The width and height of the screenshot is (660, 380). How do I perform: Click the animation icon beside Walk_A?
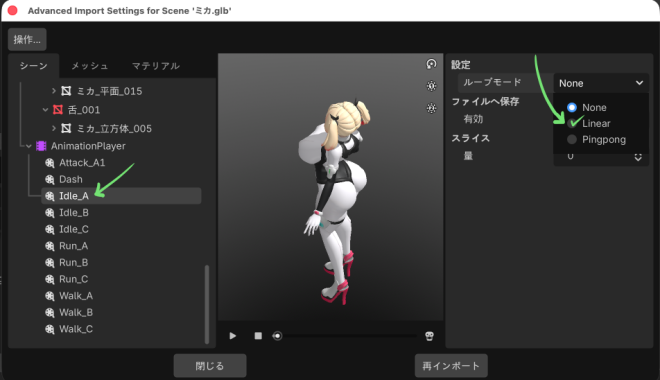(50, 296)
